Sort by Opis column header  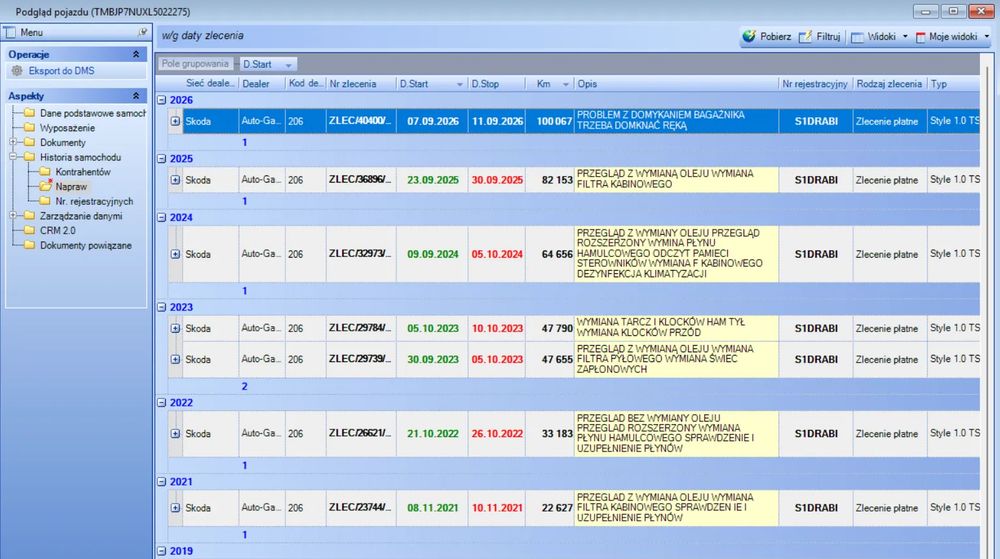tap(676, 83)
